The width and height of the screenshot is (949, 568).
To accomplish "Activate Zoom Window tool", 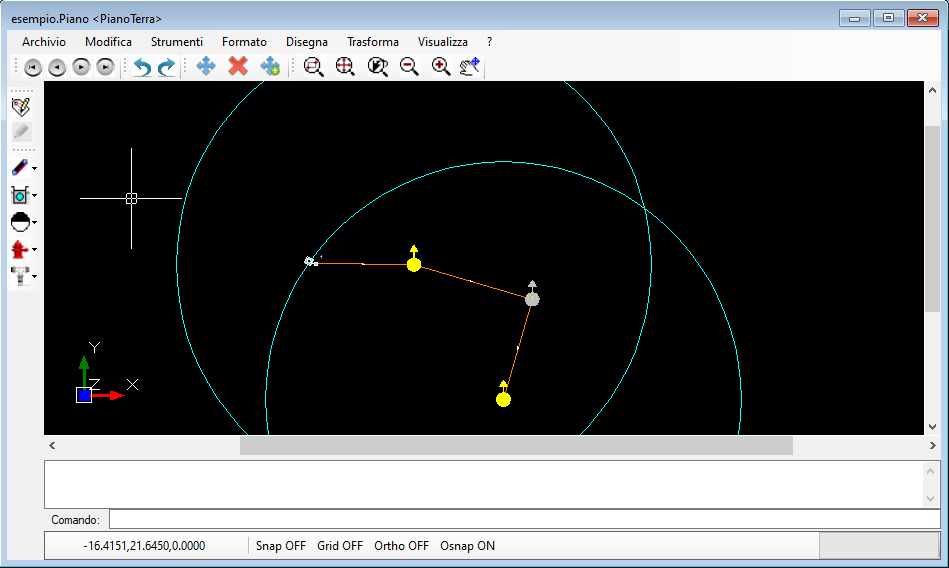I will 314,66.
